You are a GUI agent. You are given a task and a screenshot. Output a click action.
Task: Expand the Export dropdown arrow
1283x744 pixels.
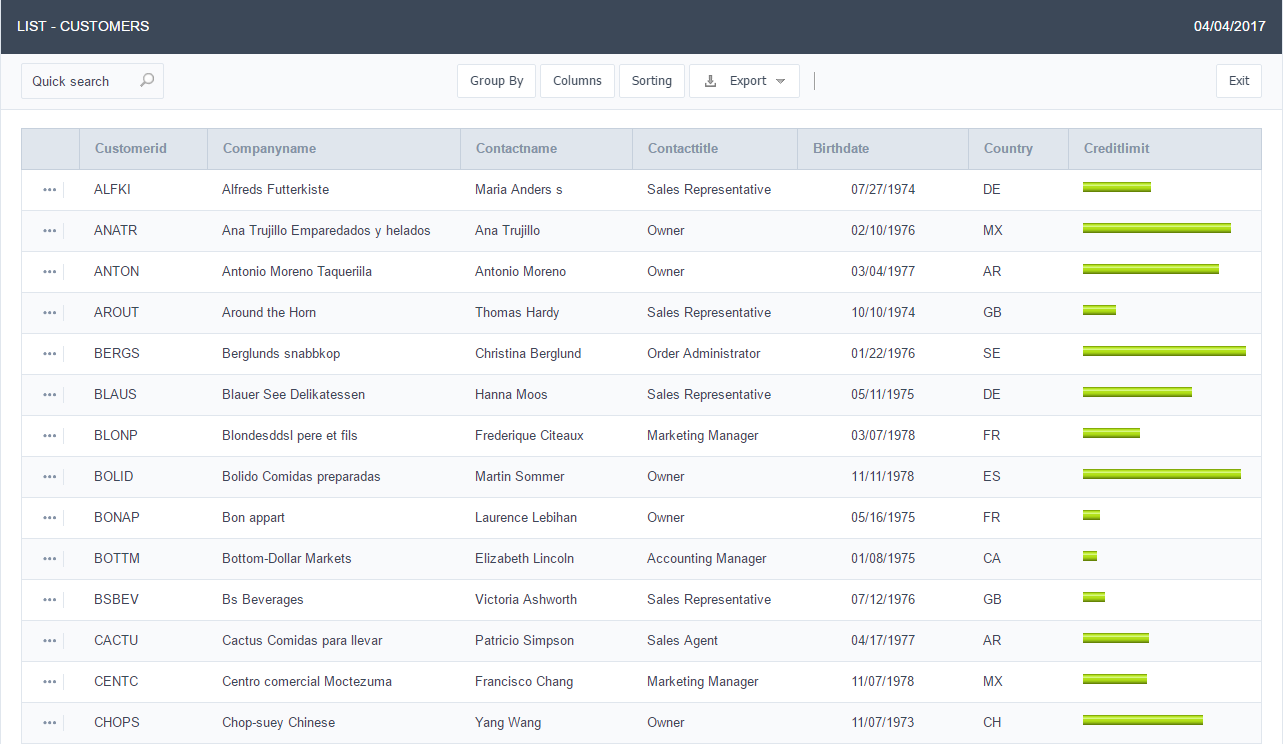pyautogui.click(x=780, y=82)
